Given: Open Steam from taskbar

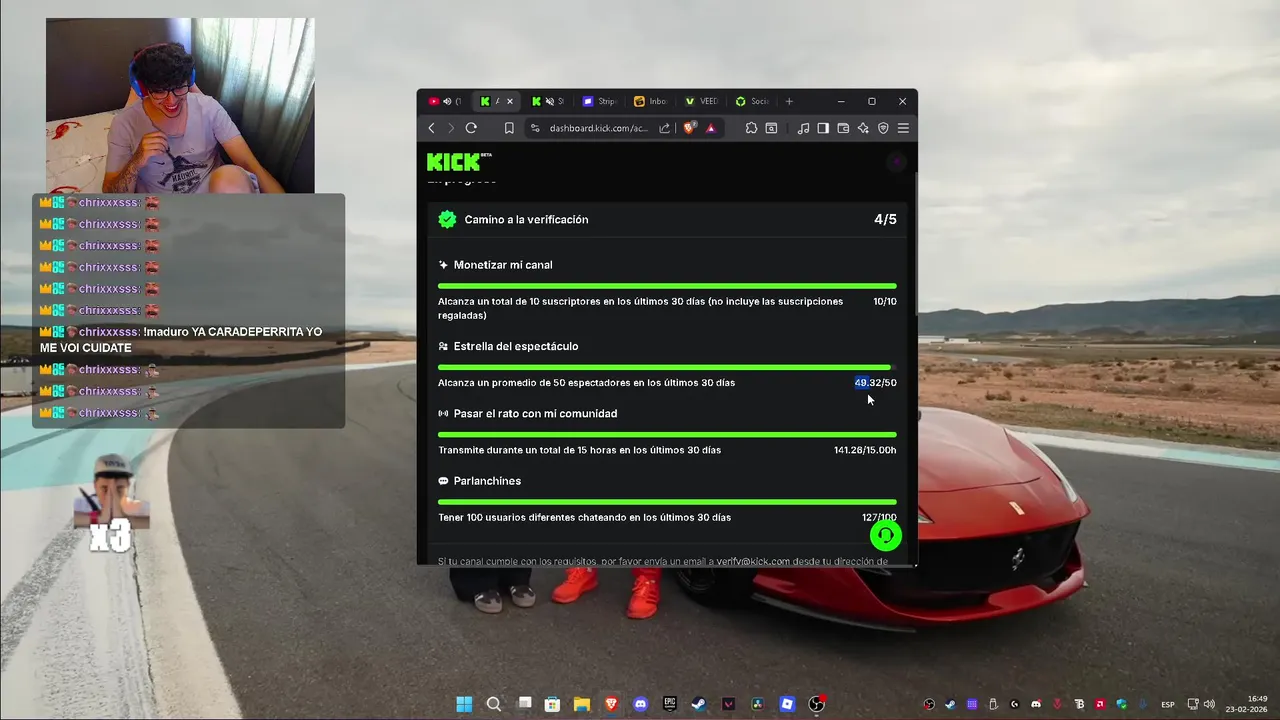Looking at the screenshot, I should coord(699,704).
